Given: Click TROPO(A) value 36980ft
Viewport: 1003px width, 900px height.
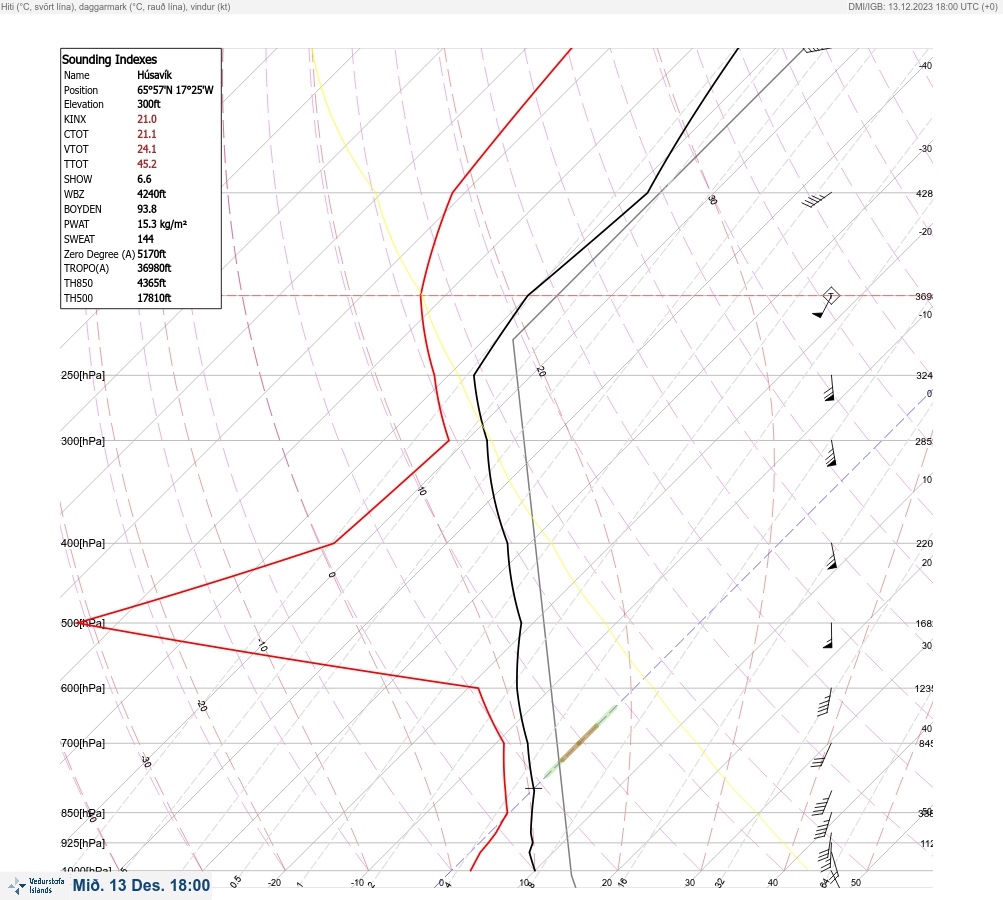Looking at the screenshot, I should point(154,268).
